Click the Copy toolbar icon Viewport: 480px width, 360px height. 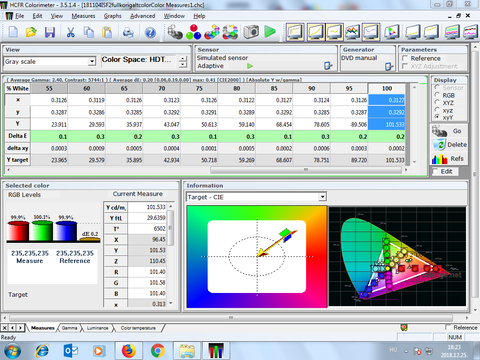coord(89,32)
